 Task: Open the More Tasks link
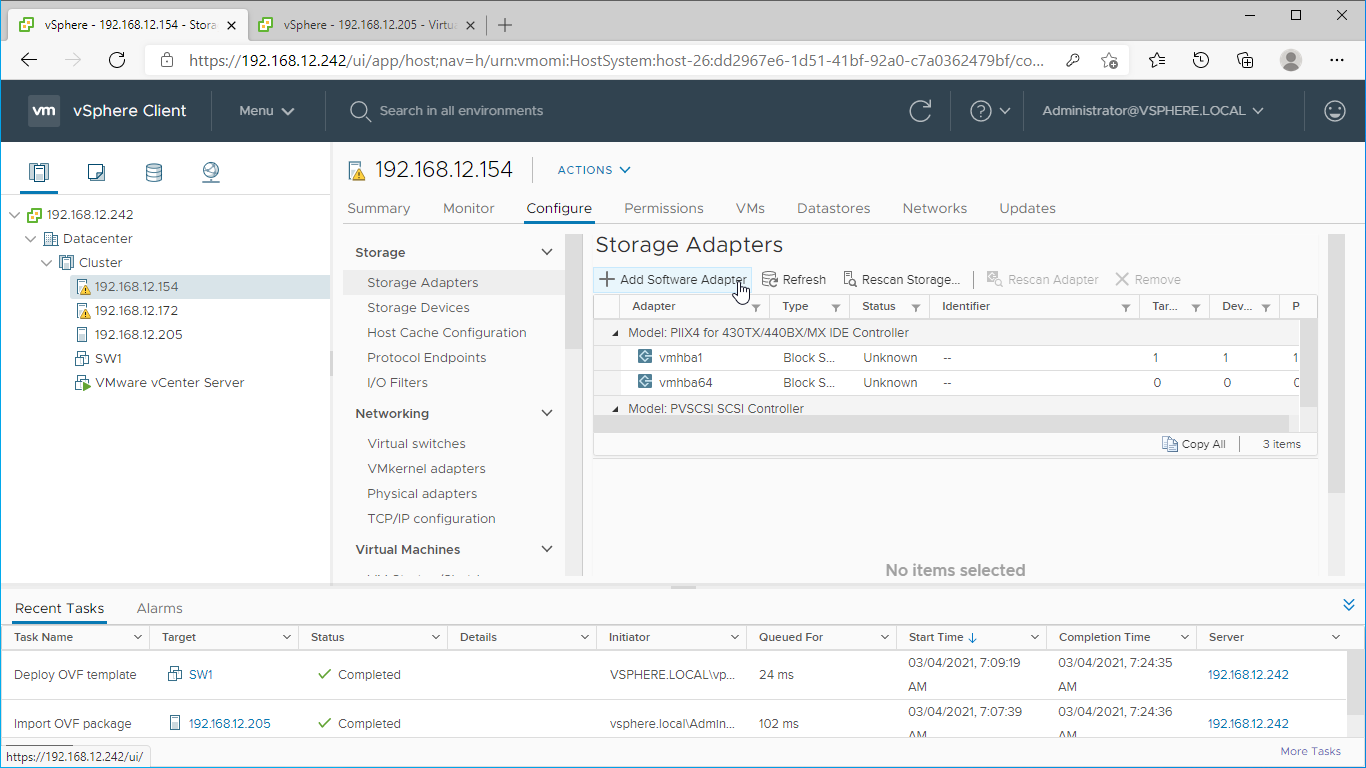[1310, 751]
